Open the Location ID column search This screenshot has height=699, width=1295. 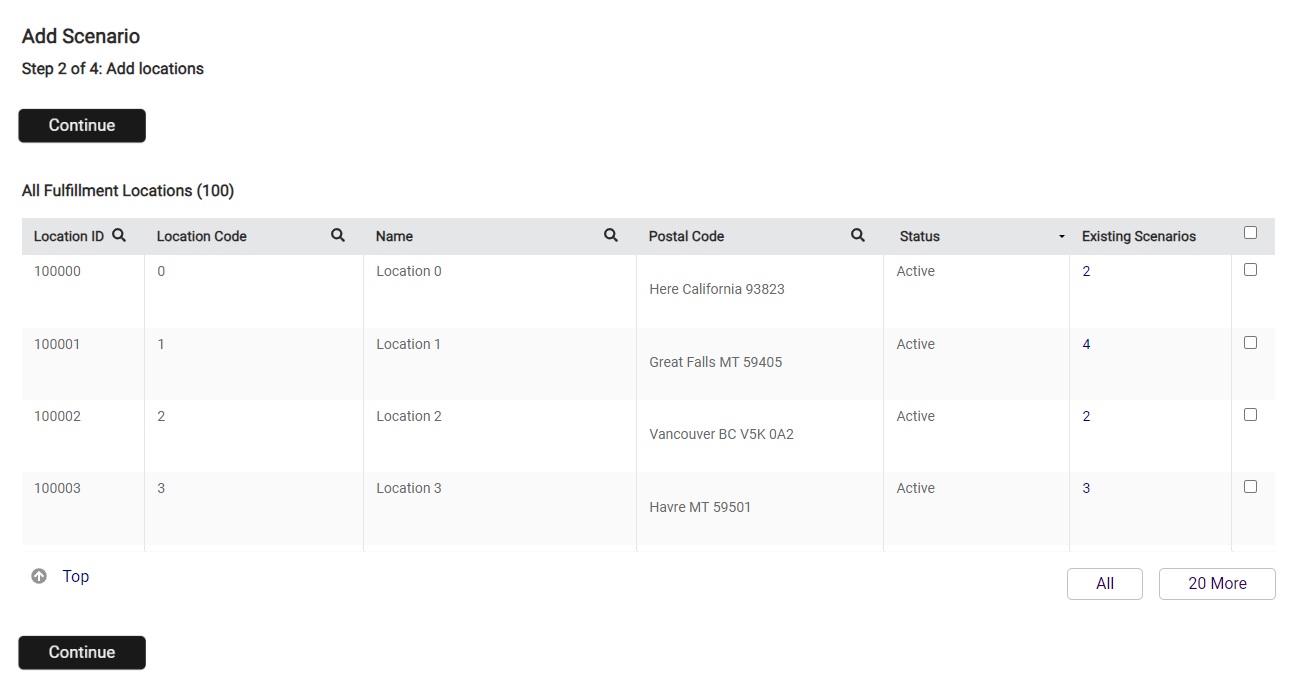pyautogui.click(x=119, y=235)
